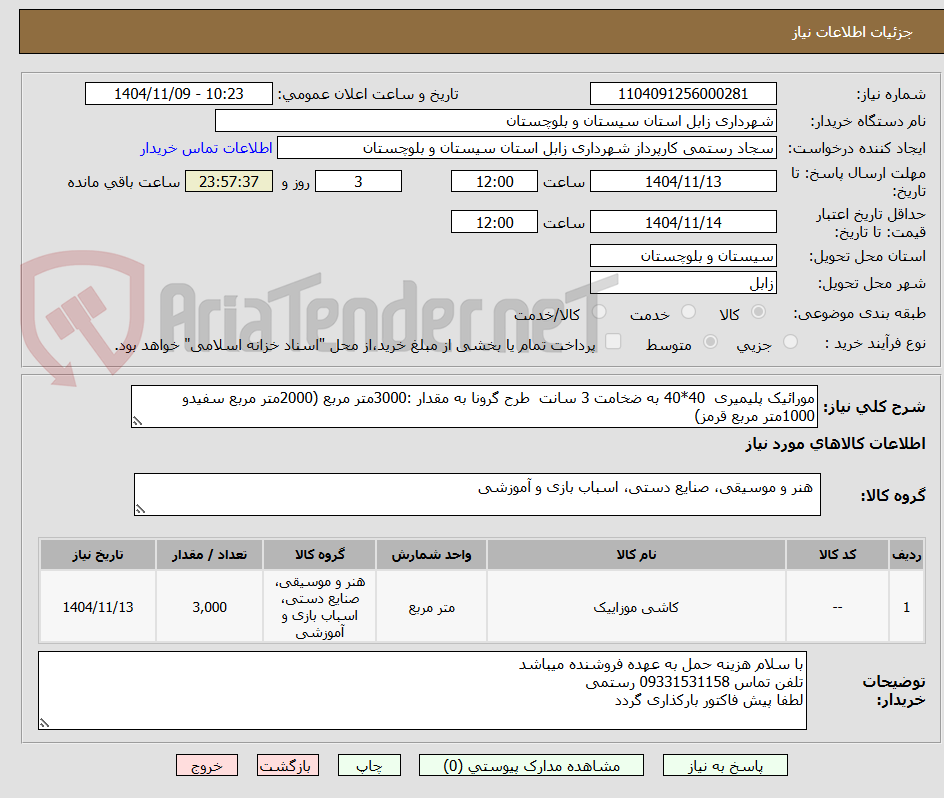This screenshot has width=944, height=798.
Task: Click the چاپ print button
Action: tap(369, 765)
